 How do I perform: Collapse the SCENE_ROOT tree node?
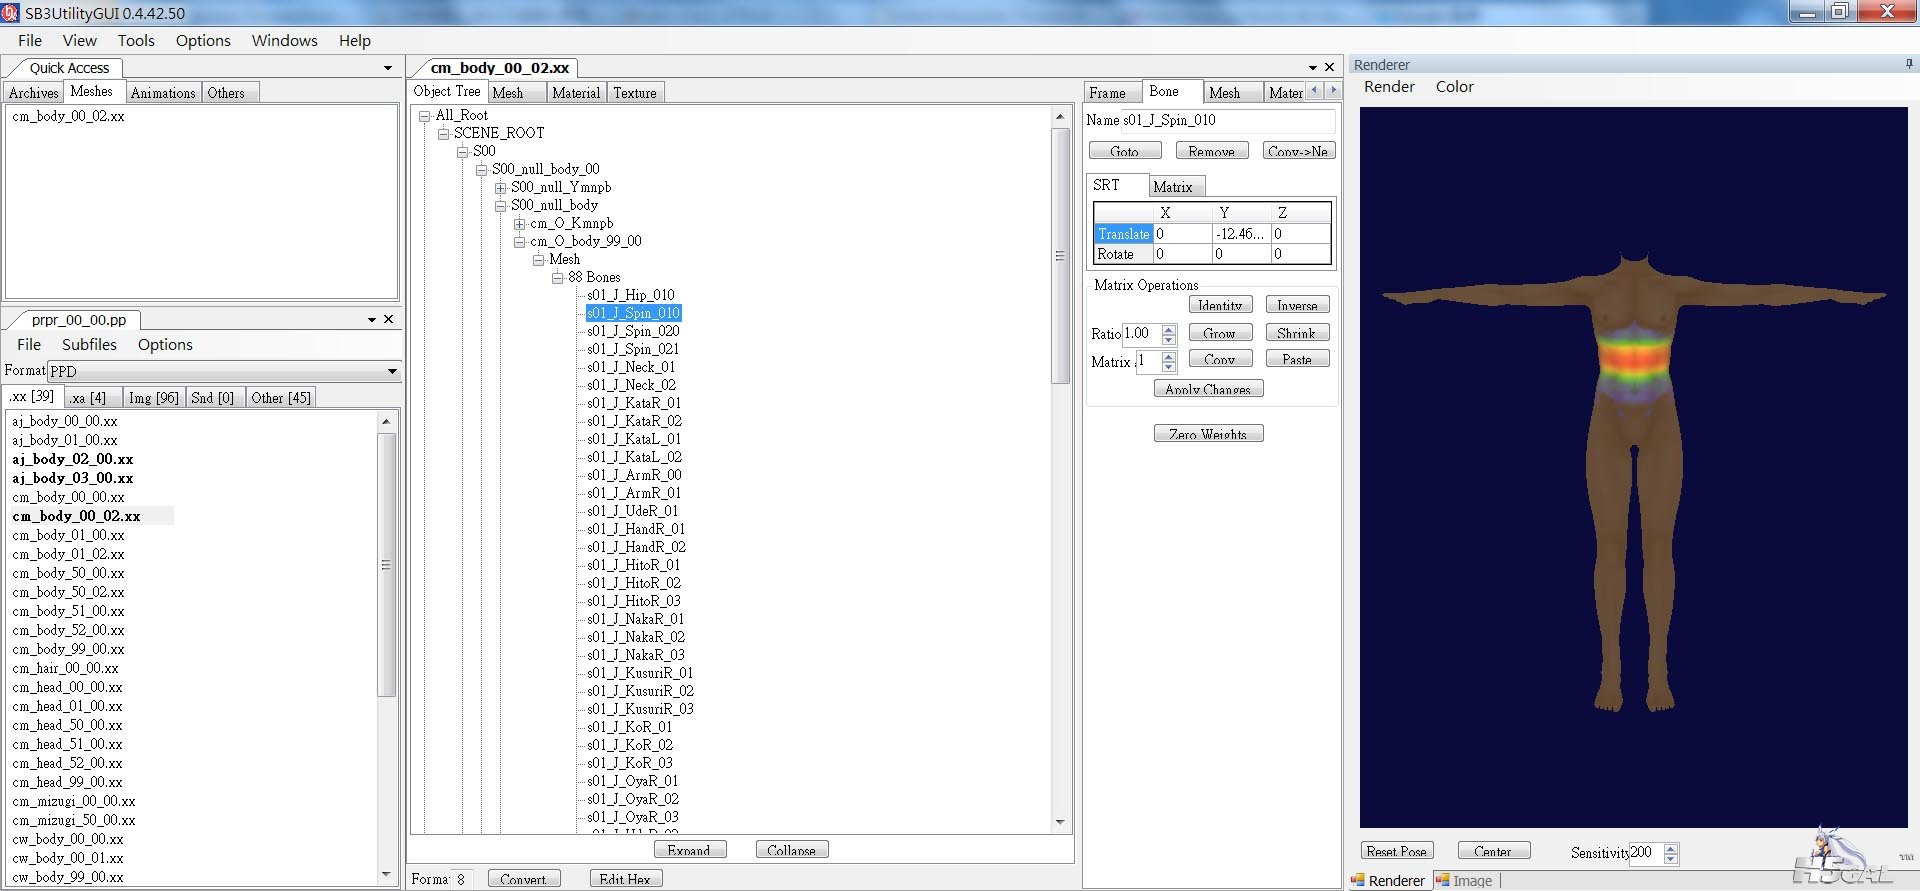click(443, 134)
